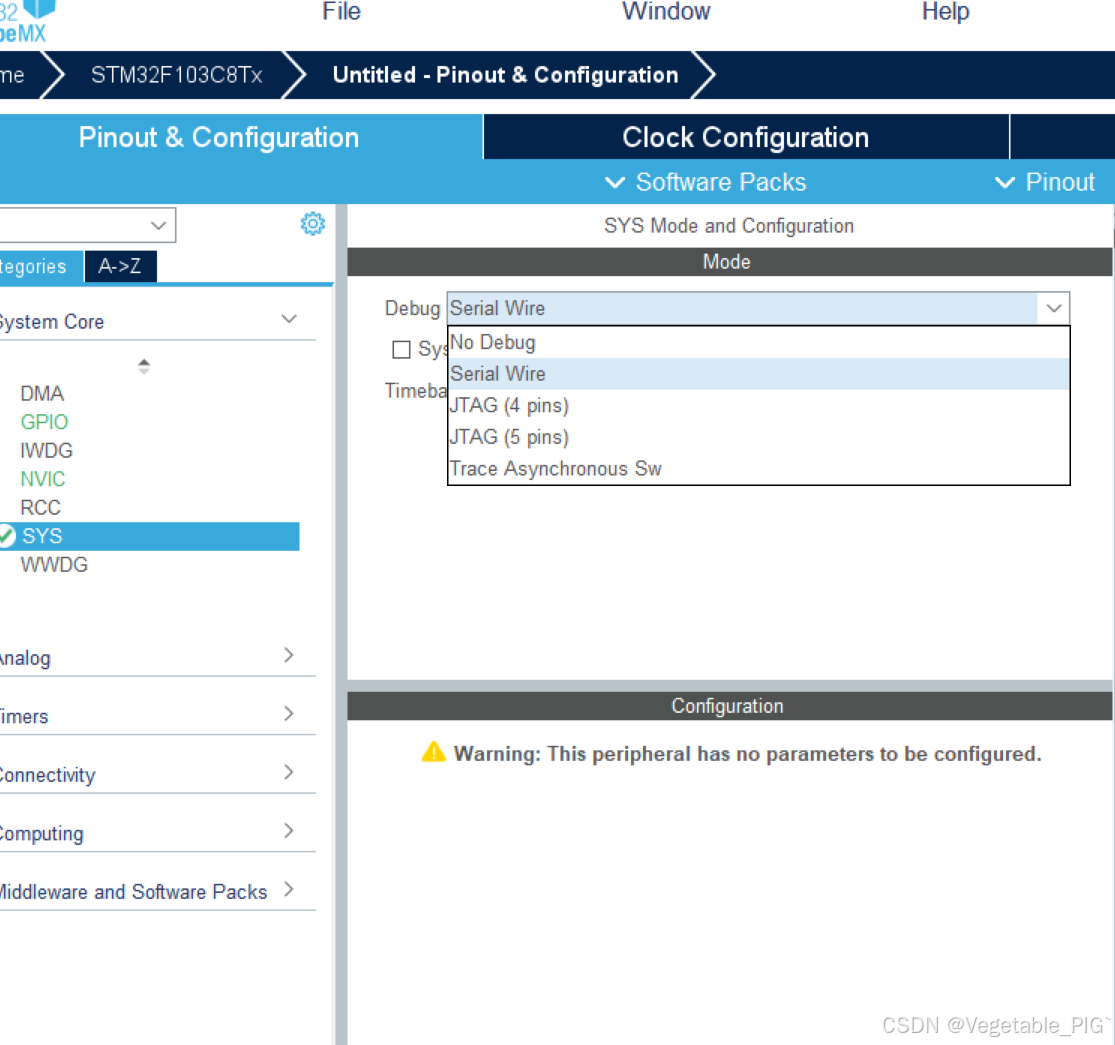Click the Debug label
1115x1045 pixels.
pos(412,309)
